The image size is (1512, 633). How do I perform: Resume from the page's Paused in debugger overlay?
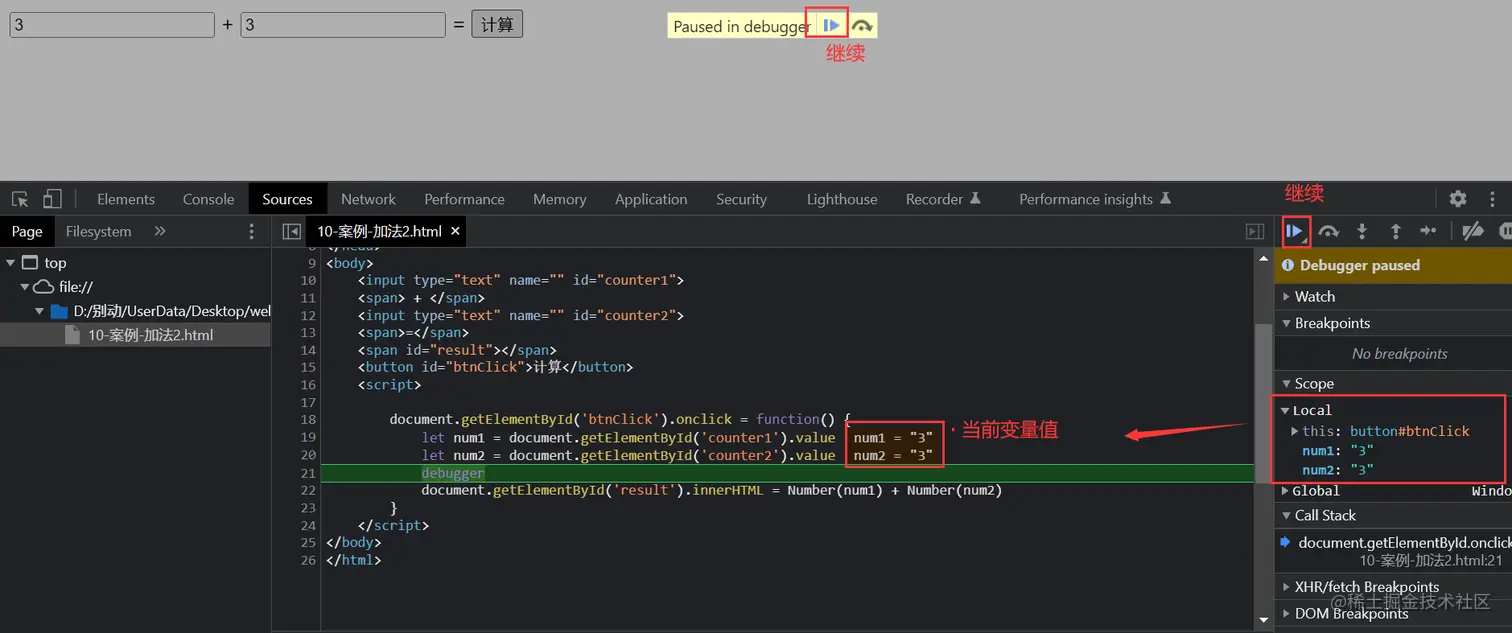click(x=831, y=26)
